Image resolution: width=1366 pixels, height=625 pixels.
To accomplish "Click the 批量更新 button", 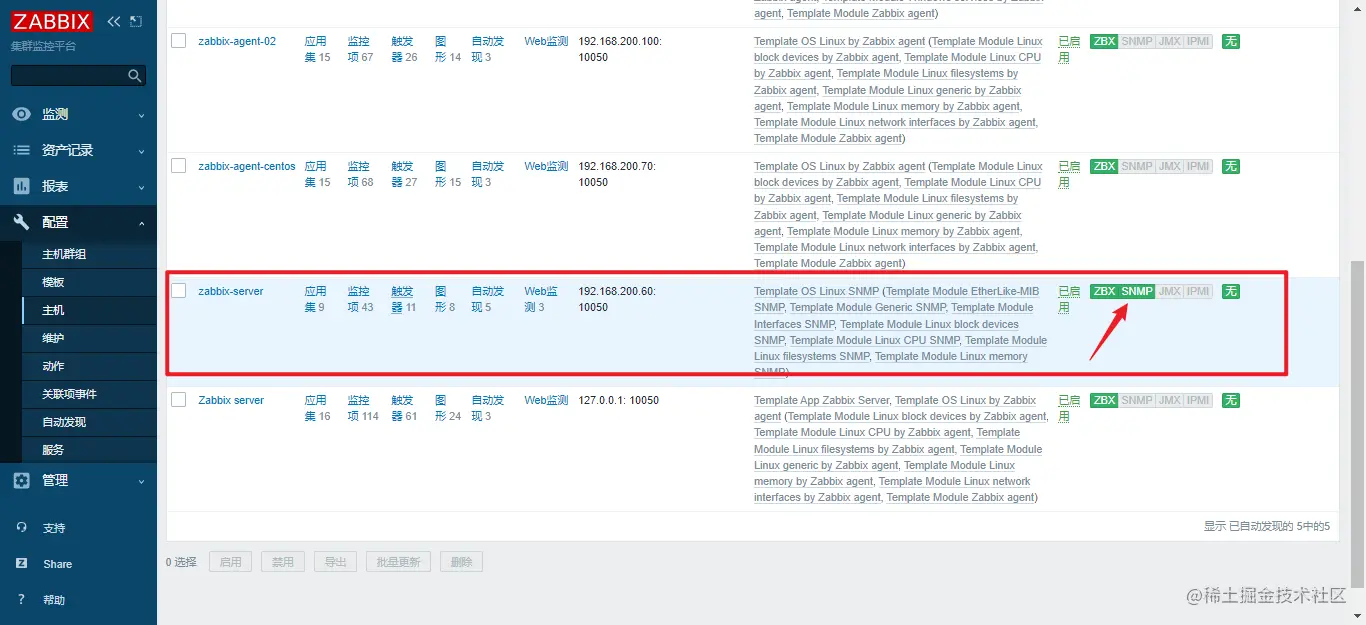I will coord(398,562).
